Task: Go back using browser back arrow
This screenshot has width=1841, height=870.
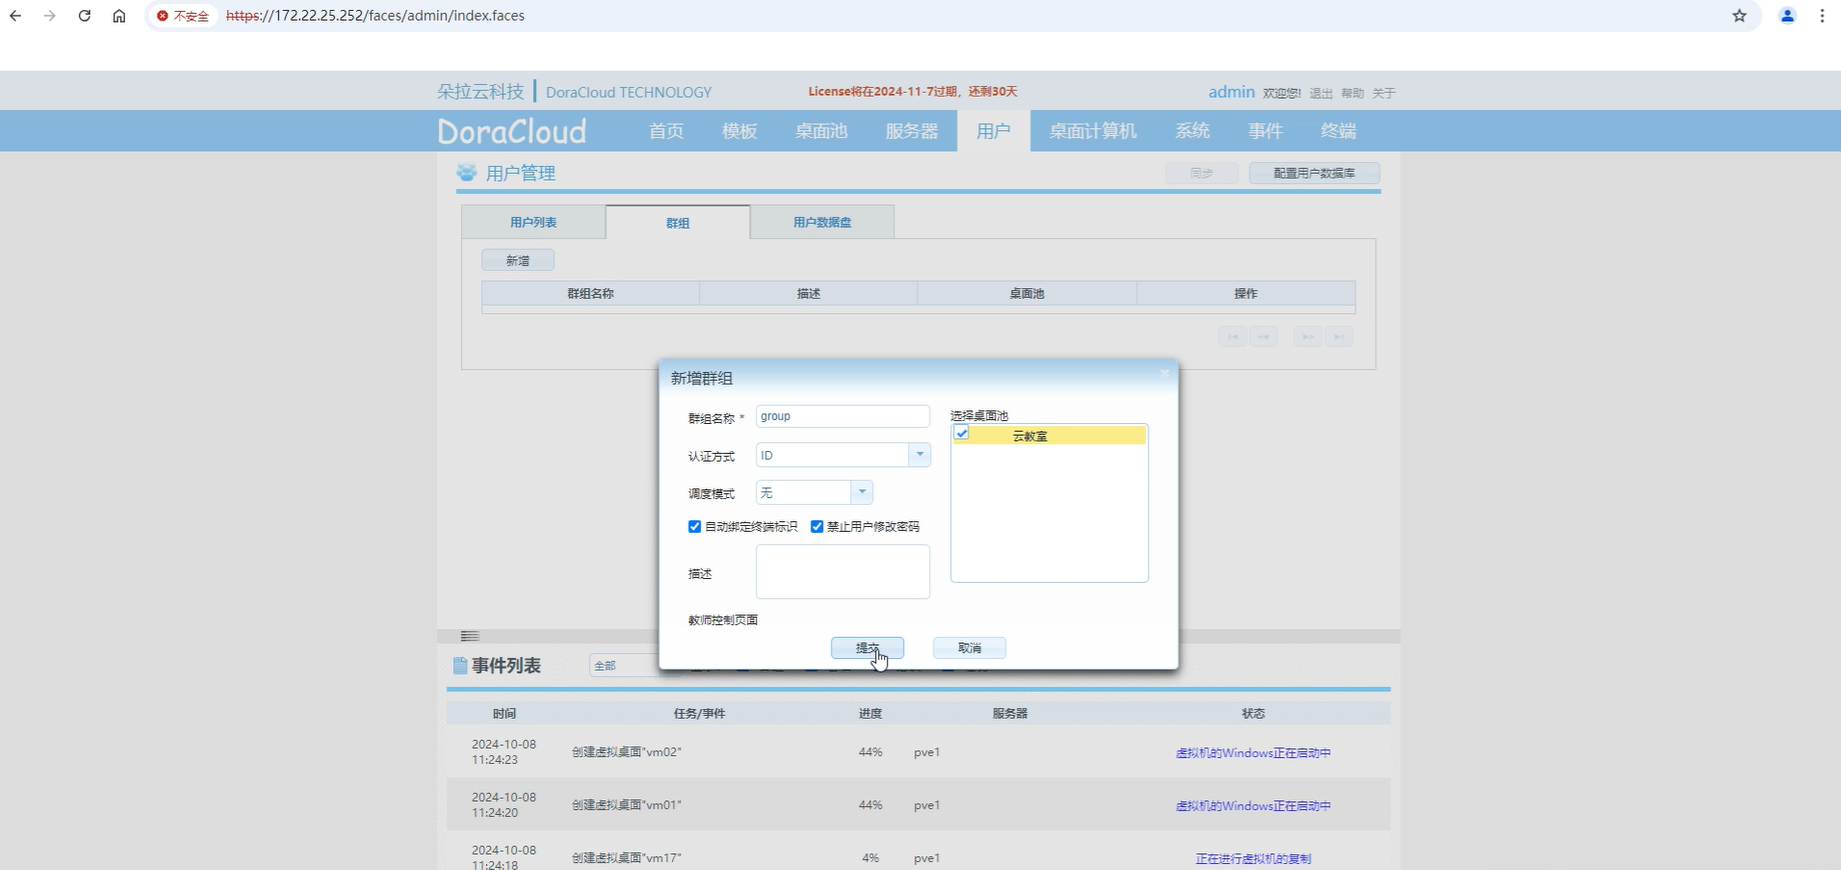Action: click(15, 16)
